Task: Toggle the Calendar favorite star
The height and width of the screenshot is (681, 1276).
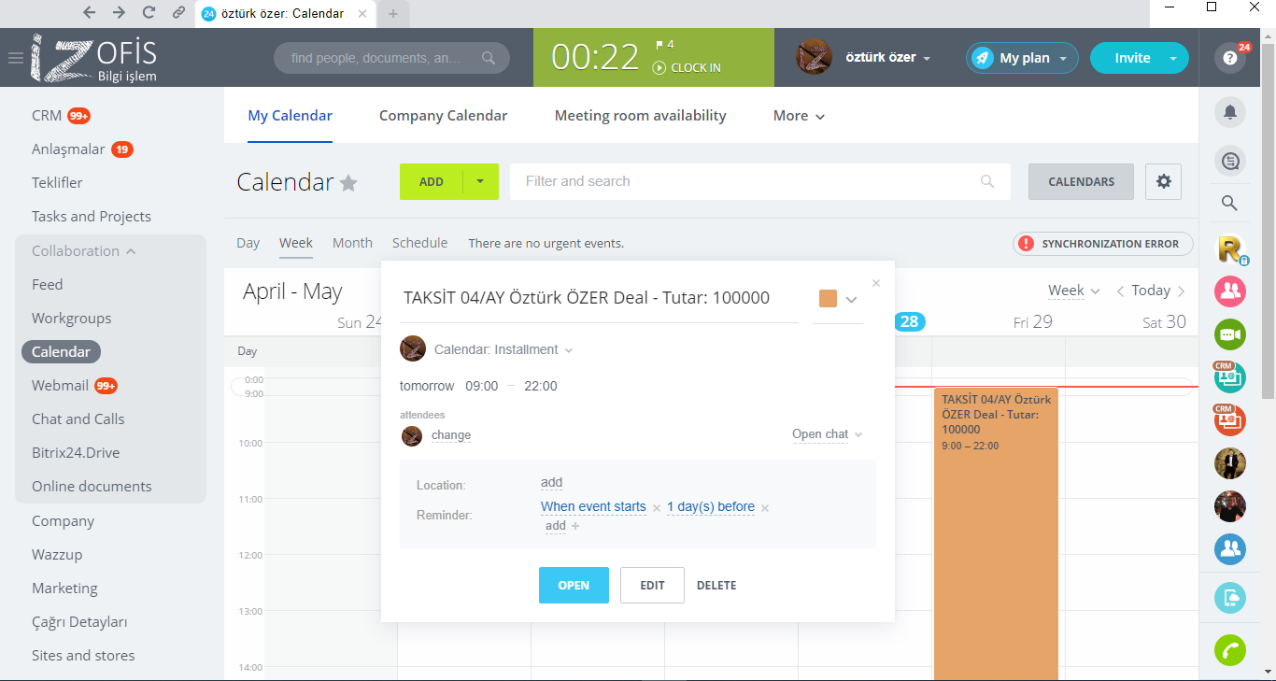Action: click(348, 183)
